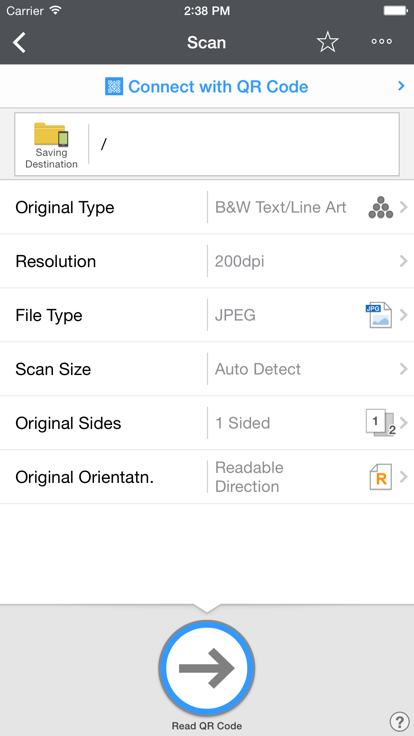Screen dimensions: 414x736
Task: Expand the Resolution 200dpi options
Action: click(x=207, y=261)
